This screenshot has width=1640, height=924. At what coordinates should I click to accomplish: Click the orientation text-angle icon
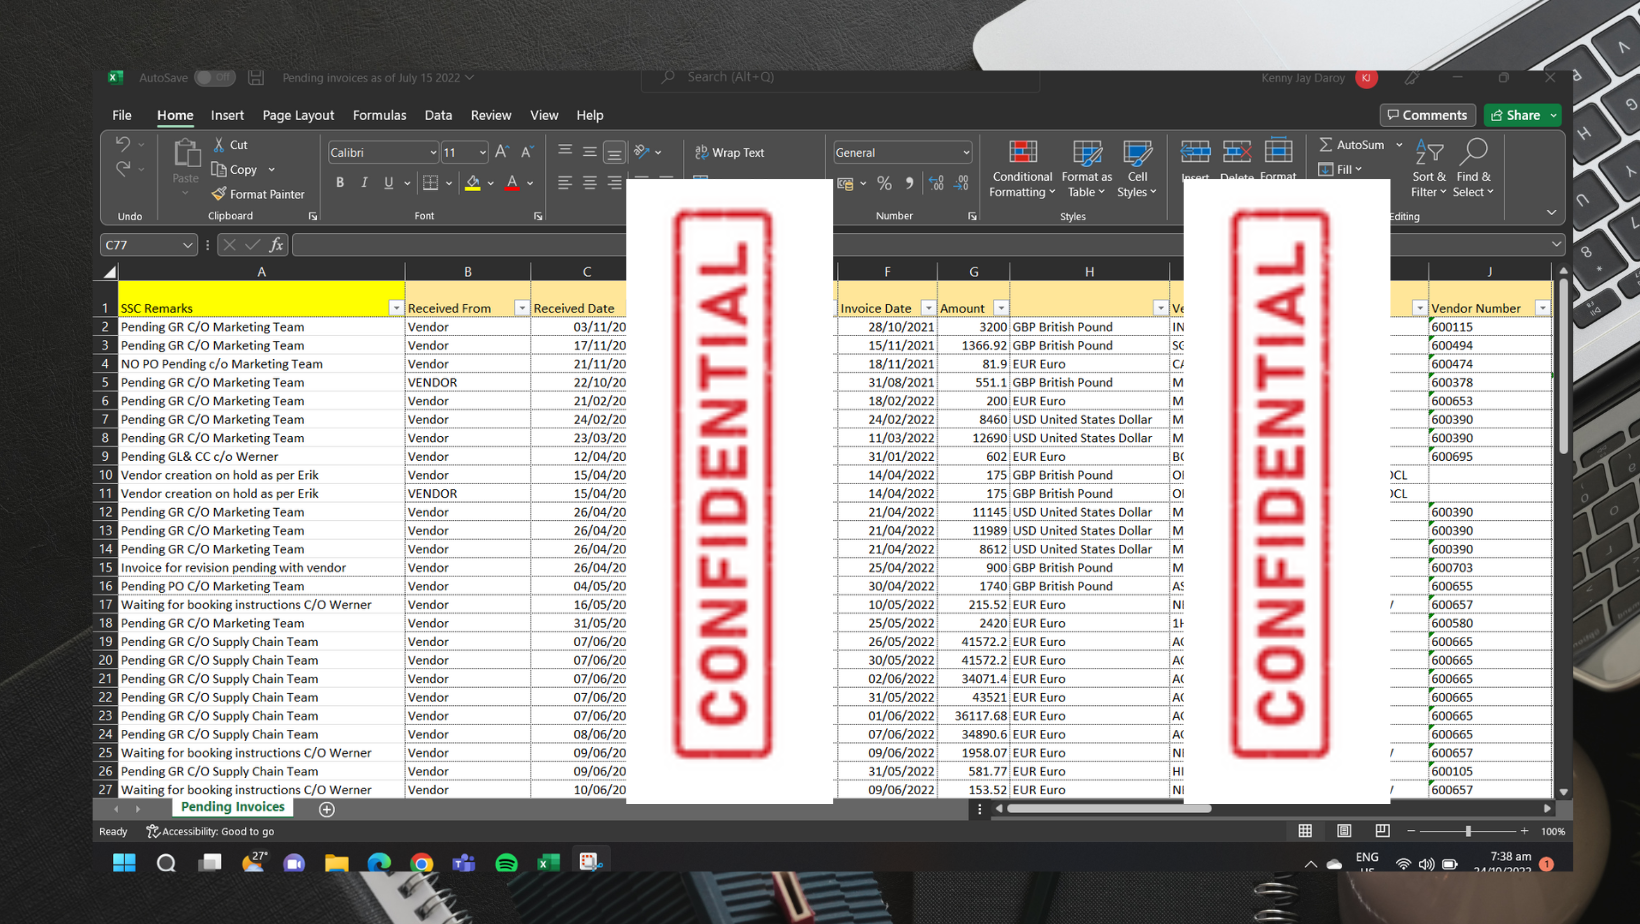coord(642,152)
